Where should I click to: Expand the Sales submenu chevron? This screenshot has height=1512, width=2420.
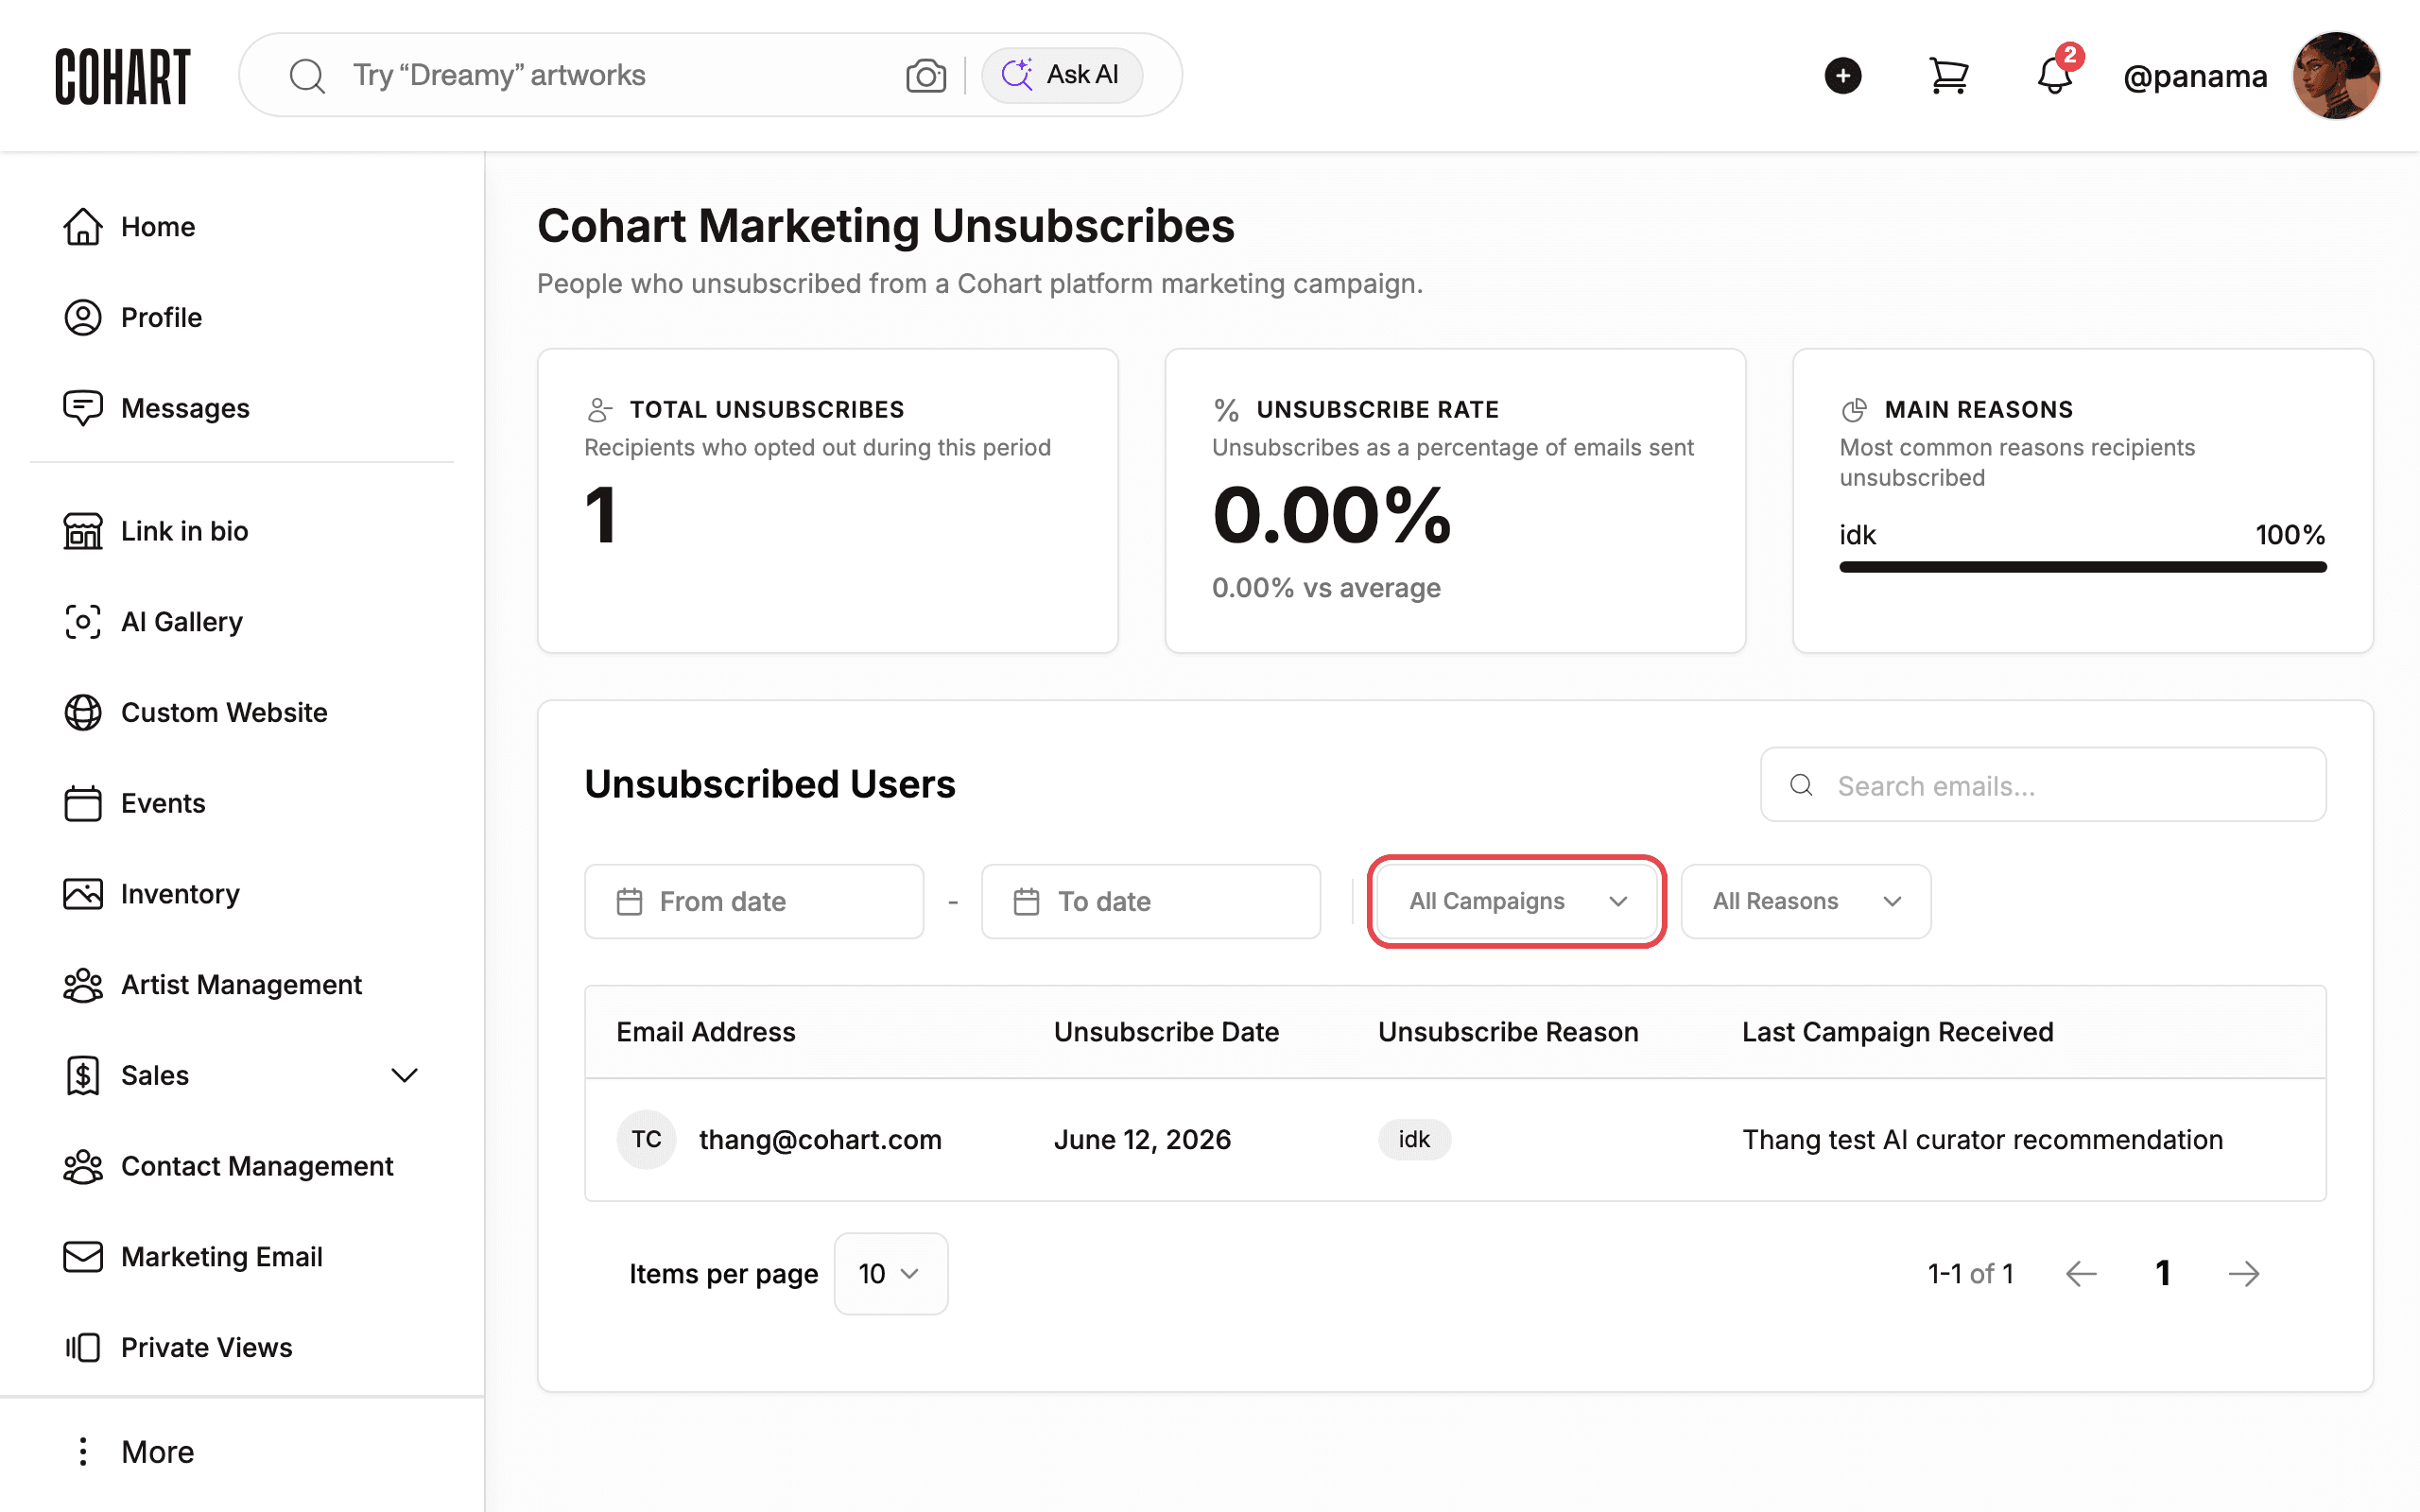point(404,1076)
